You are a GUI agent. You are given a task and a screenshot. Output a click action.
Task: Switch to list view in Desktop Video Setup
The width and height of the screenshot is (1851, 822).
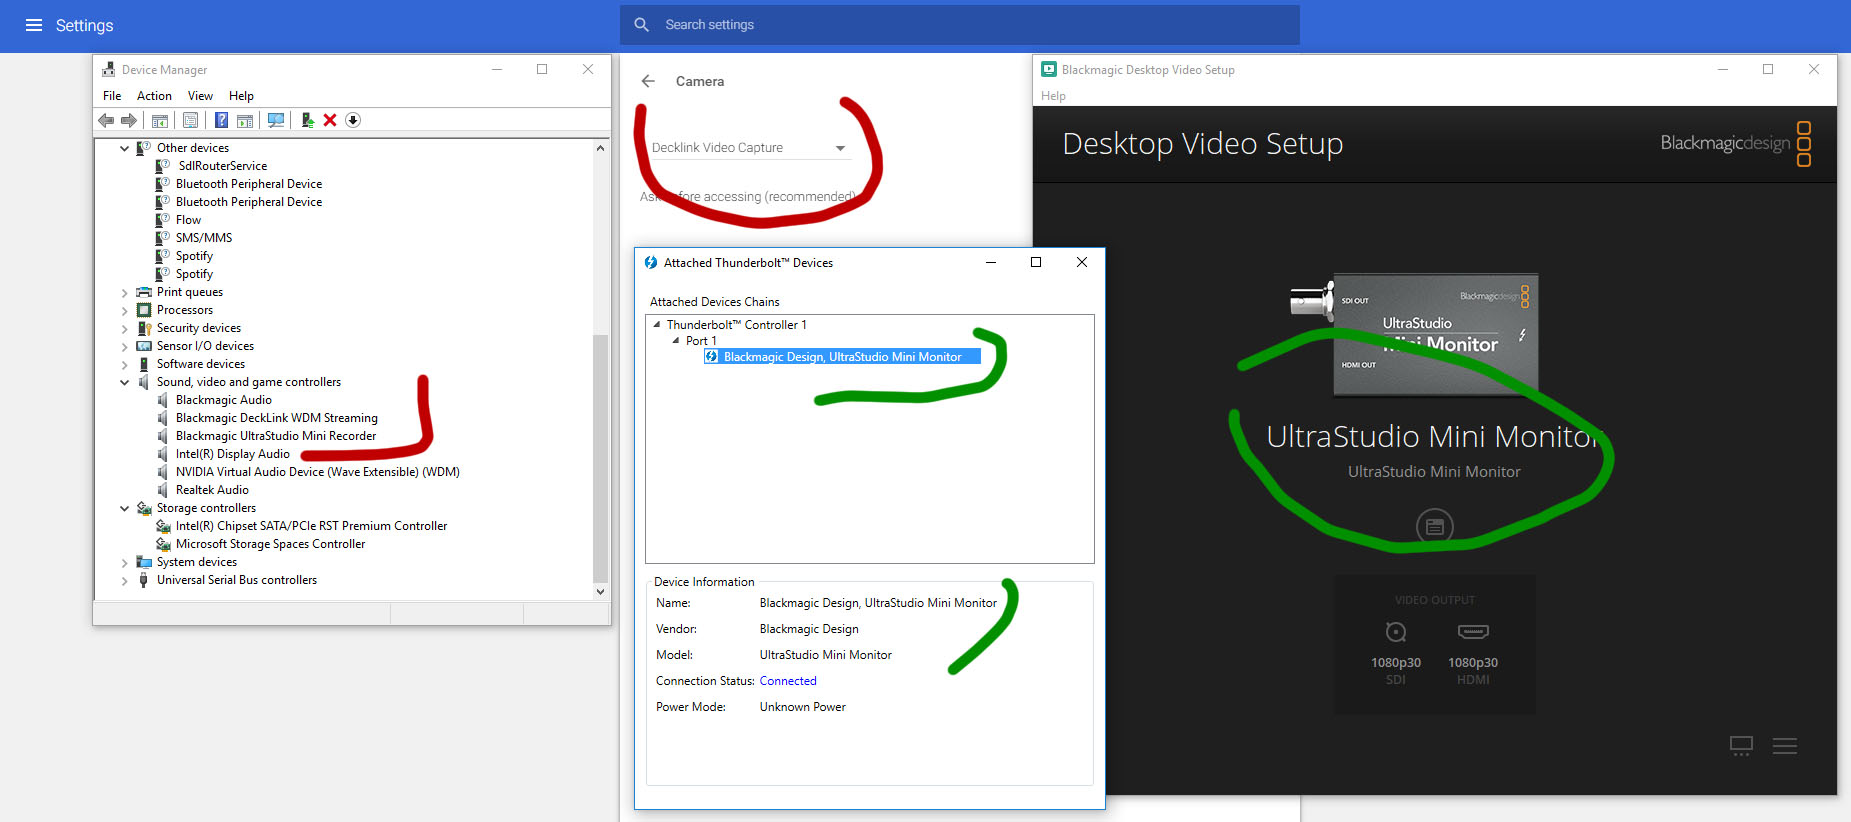point(1785,746)
